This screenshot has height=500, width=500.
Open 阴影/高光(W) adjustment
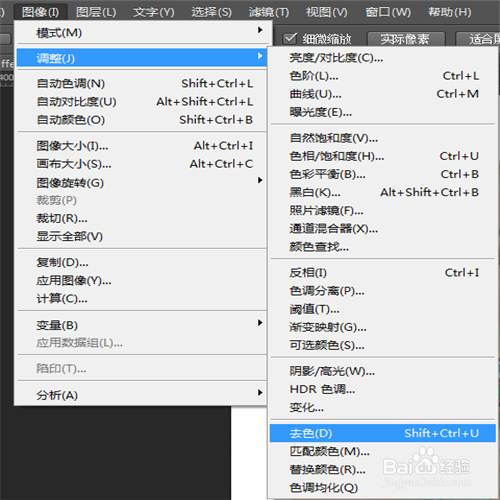[383, 371]
